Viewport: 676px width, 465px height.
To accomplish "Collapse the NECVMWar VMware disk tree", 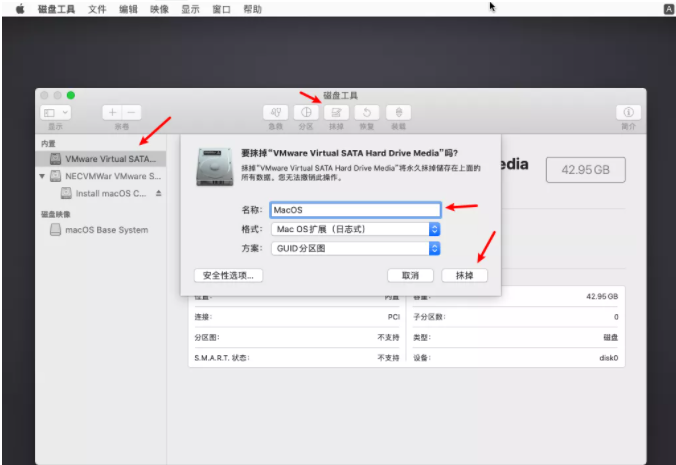I will [42, 176].
